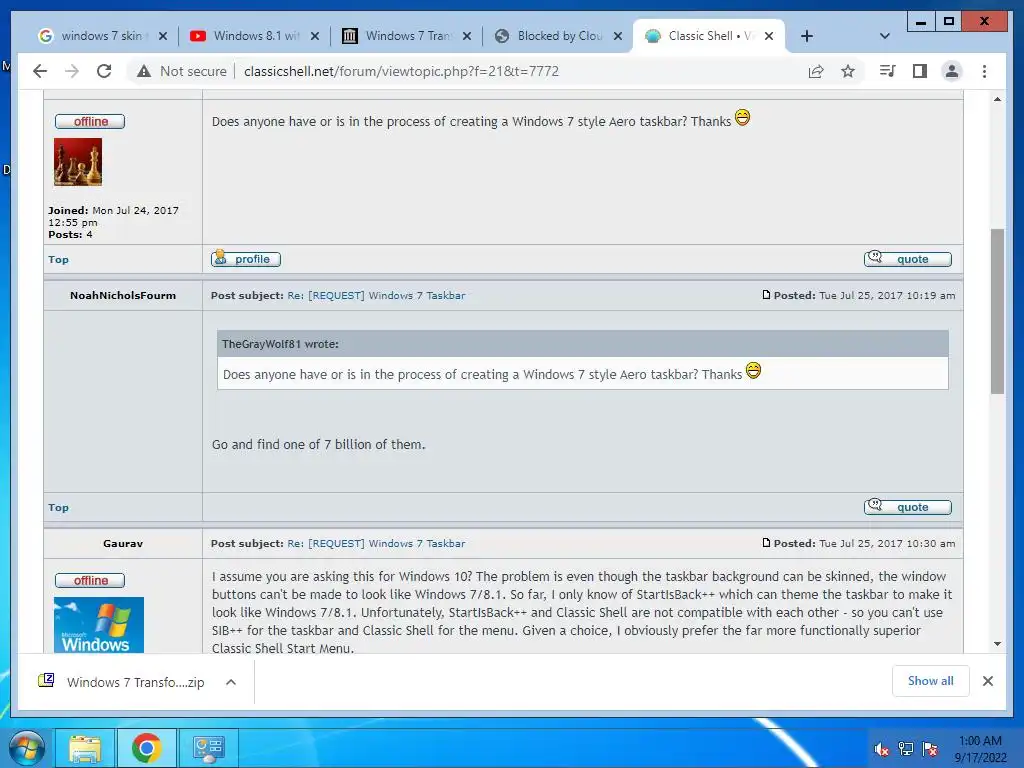
Task: Click the Chrome taskbar icon
Action: click(x=146, y=748)
